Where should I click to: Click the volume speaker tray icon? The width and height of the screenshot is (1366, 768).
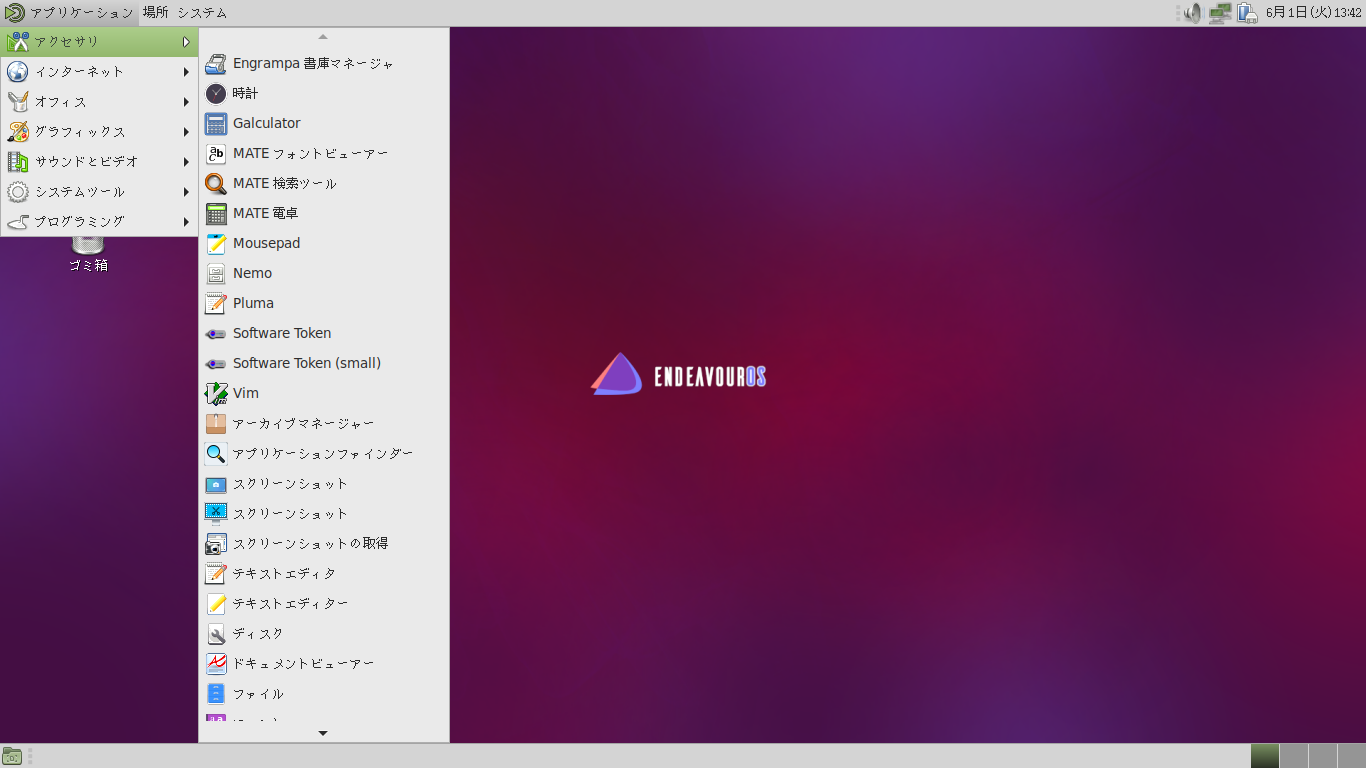pyautogui.click(x=1192, y=13)
